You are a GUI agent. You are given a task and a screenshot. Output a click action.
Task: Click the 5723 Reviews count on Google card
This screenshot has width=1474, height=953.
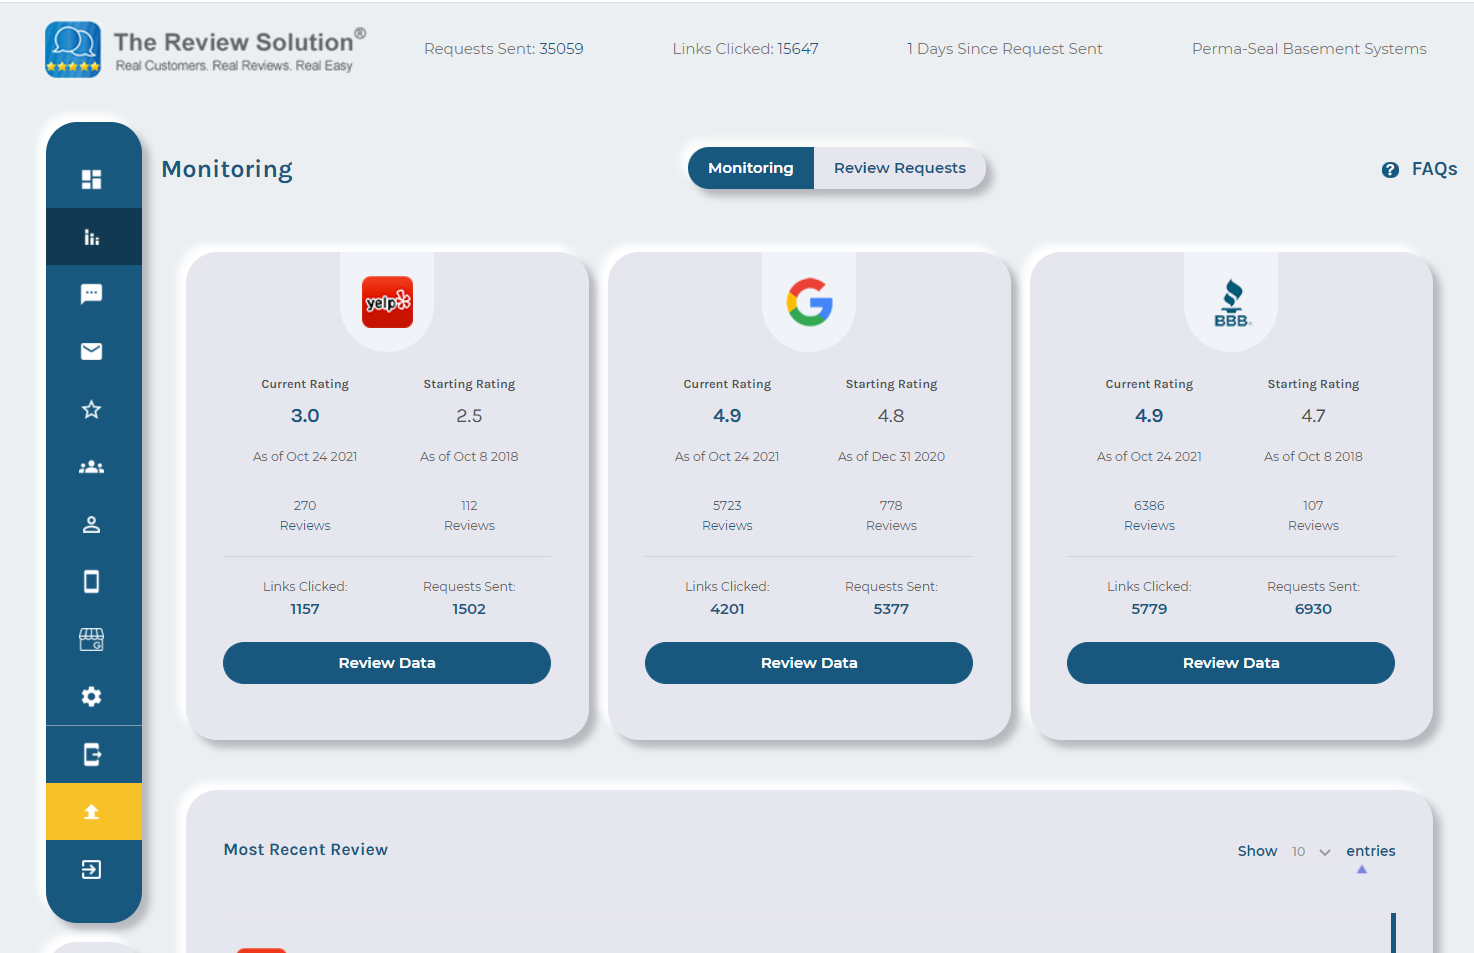(x=727, y=515)
